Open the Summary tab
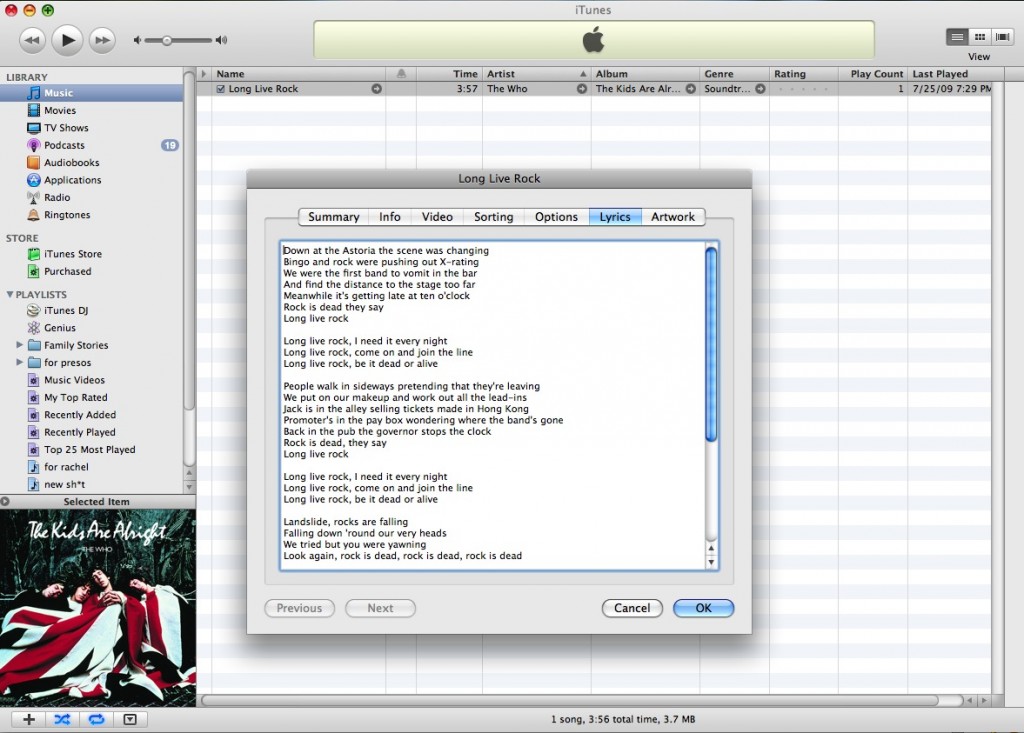The width and height of the screenshot is (1024, 733). (x=333, y=216)
